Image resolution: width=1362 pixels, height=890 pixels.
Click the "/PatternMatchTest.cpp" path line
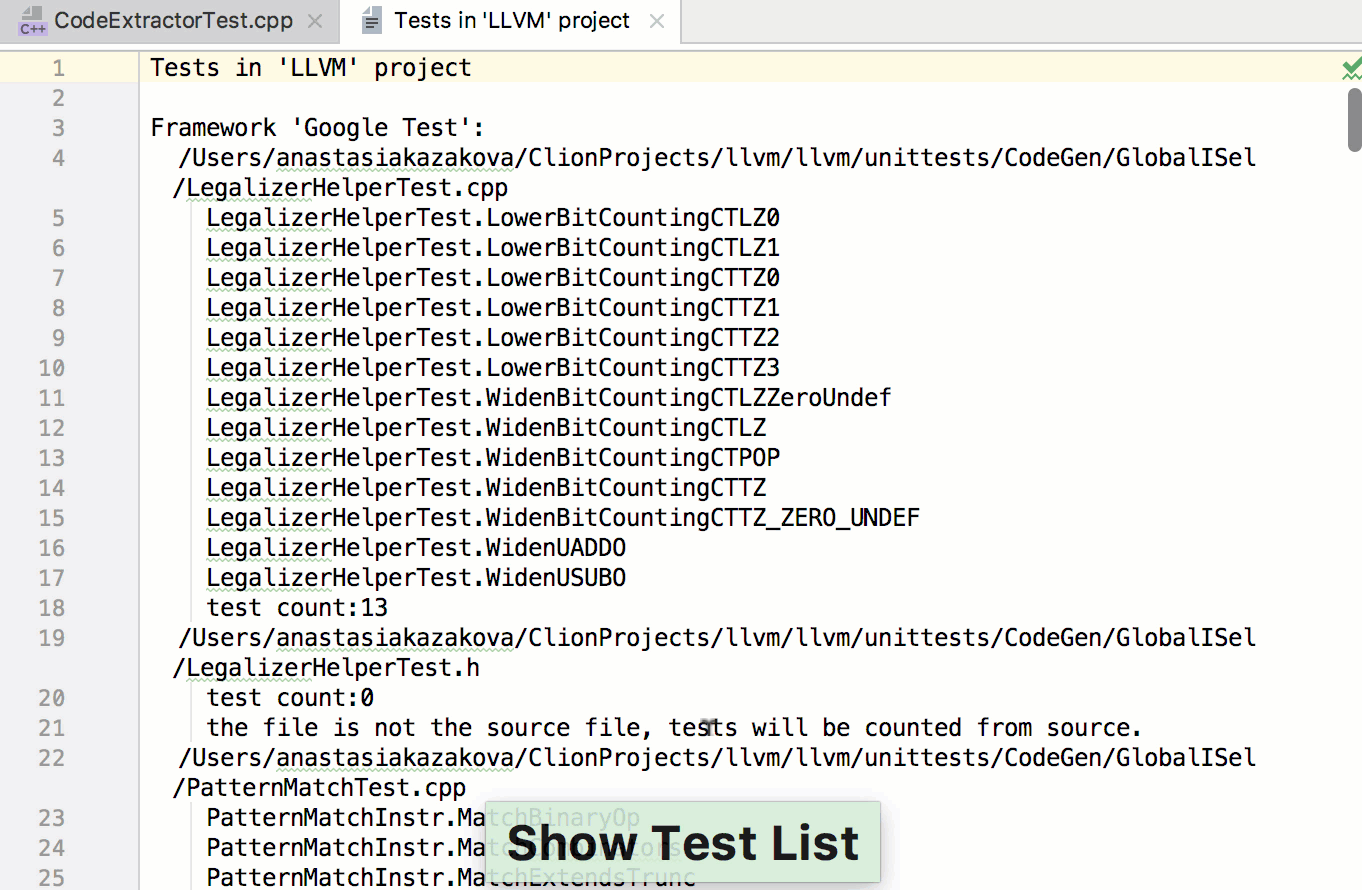click(x=319, y=788)
